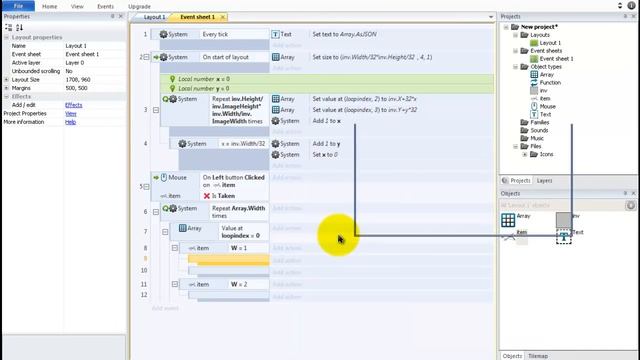Open the tab list dropdown arrow
The height and width of the screenshot is (360, 640).
(491, 17)
